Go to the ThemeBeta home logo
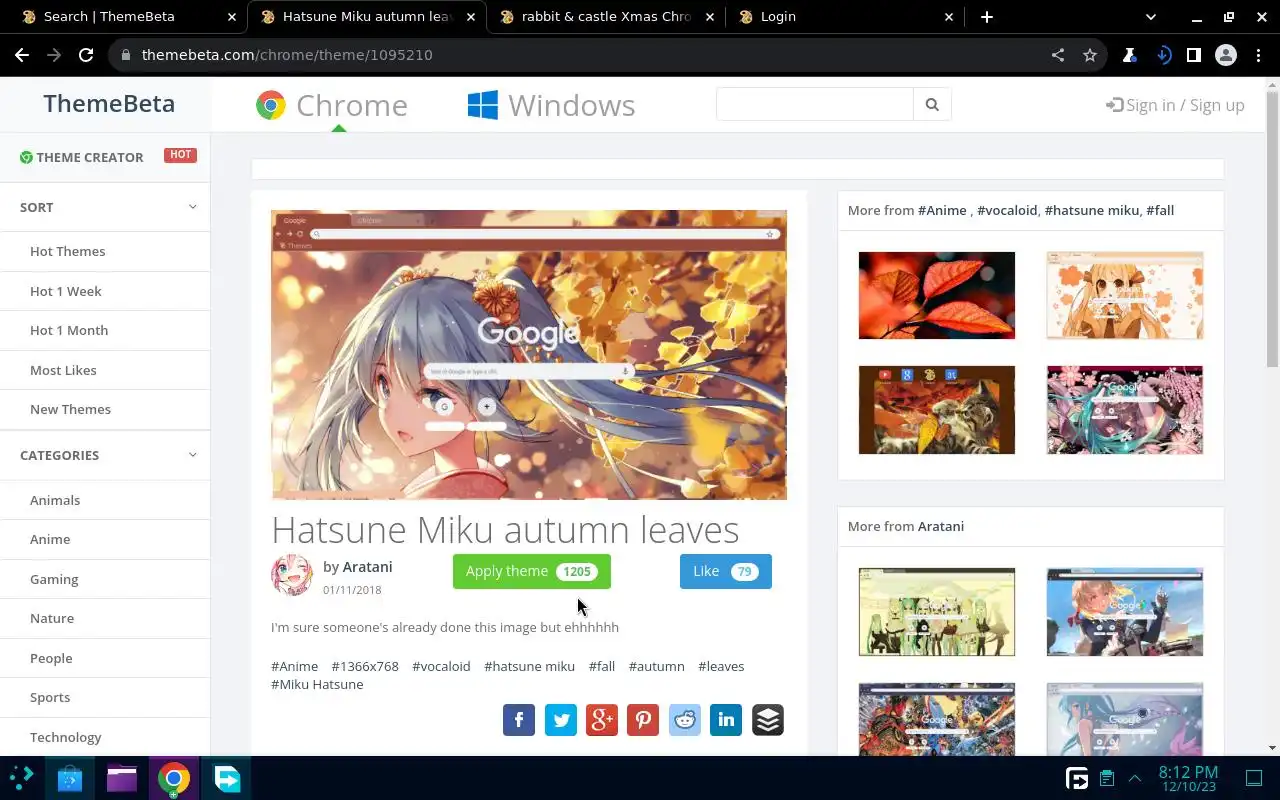The image size is (1280, 800). click(x=109, y=104)
